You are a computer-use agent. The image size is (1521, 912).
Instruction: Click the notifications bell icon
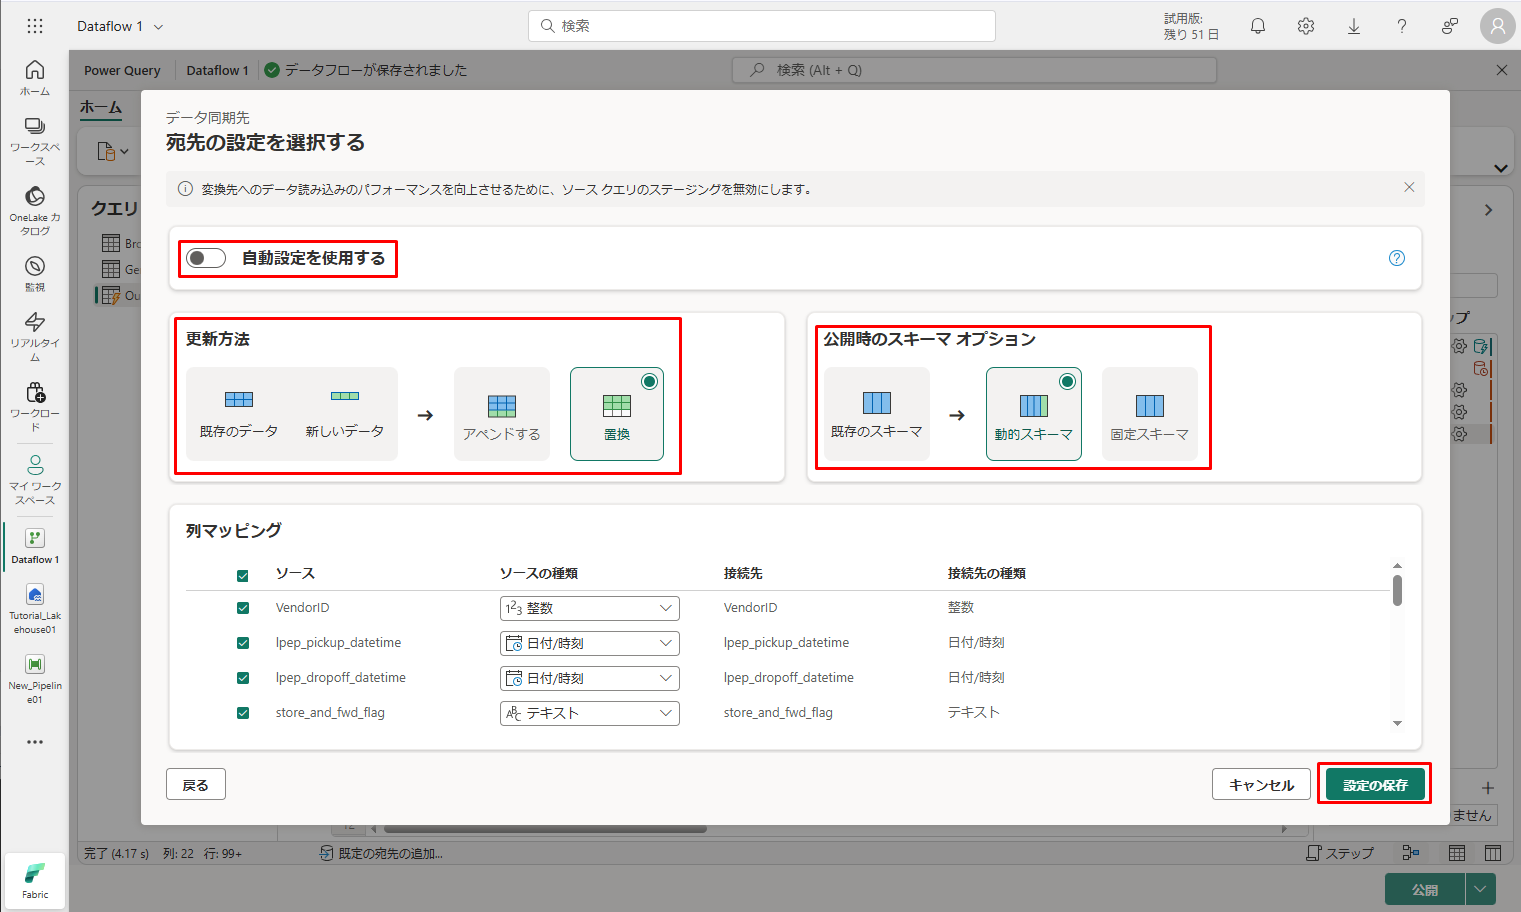coord(1258,27)
